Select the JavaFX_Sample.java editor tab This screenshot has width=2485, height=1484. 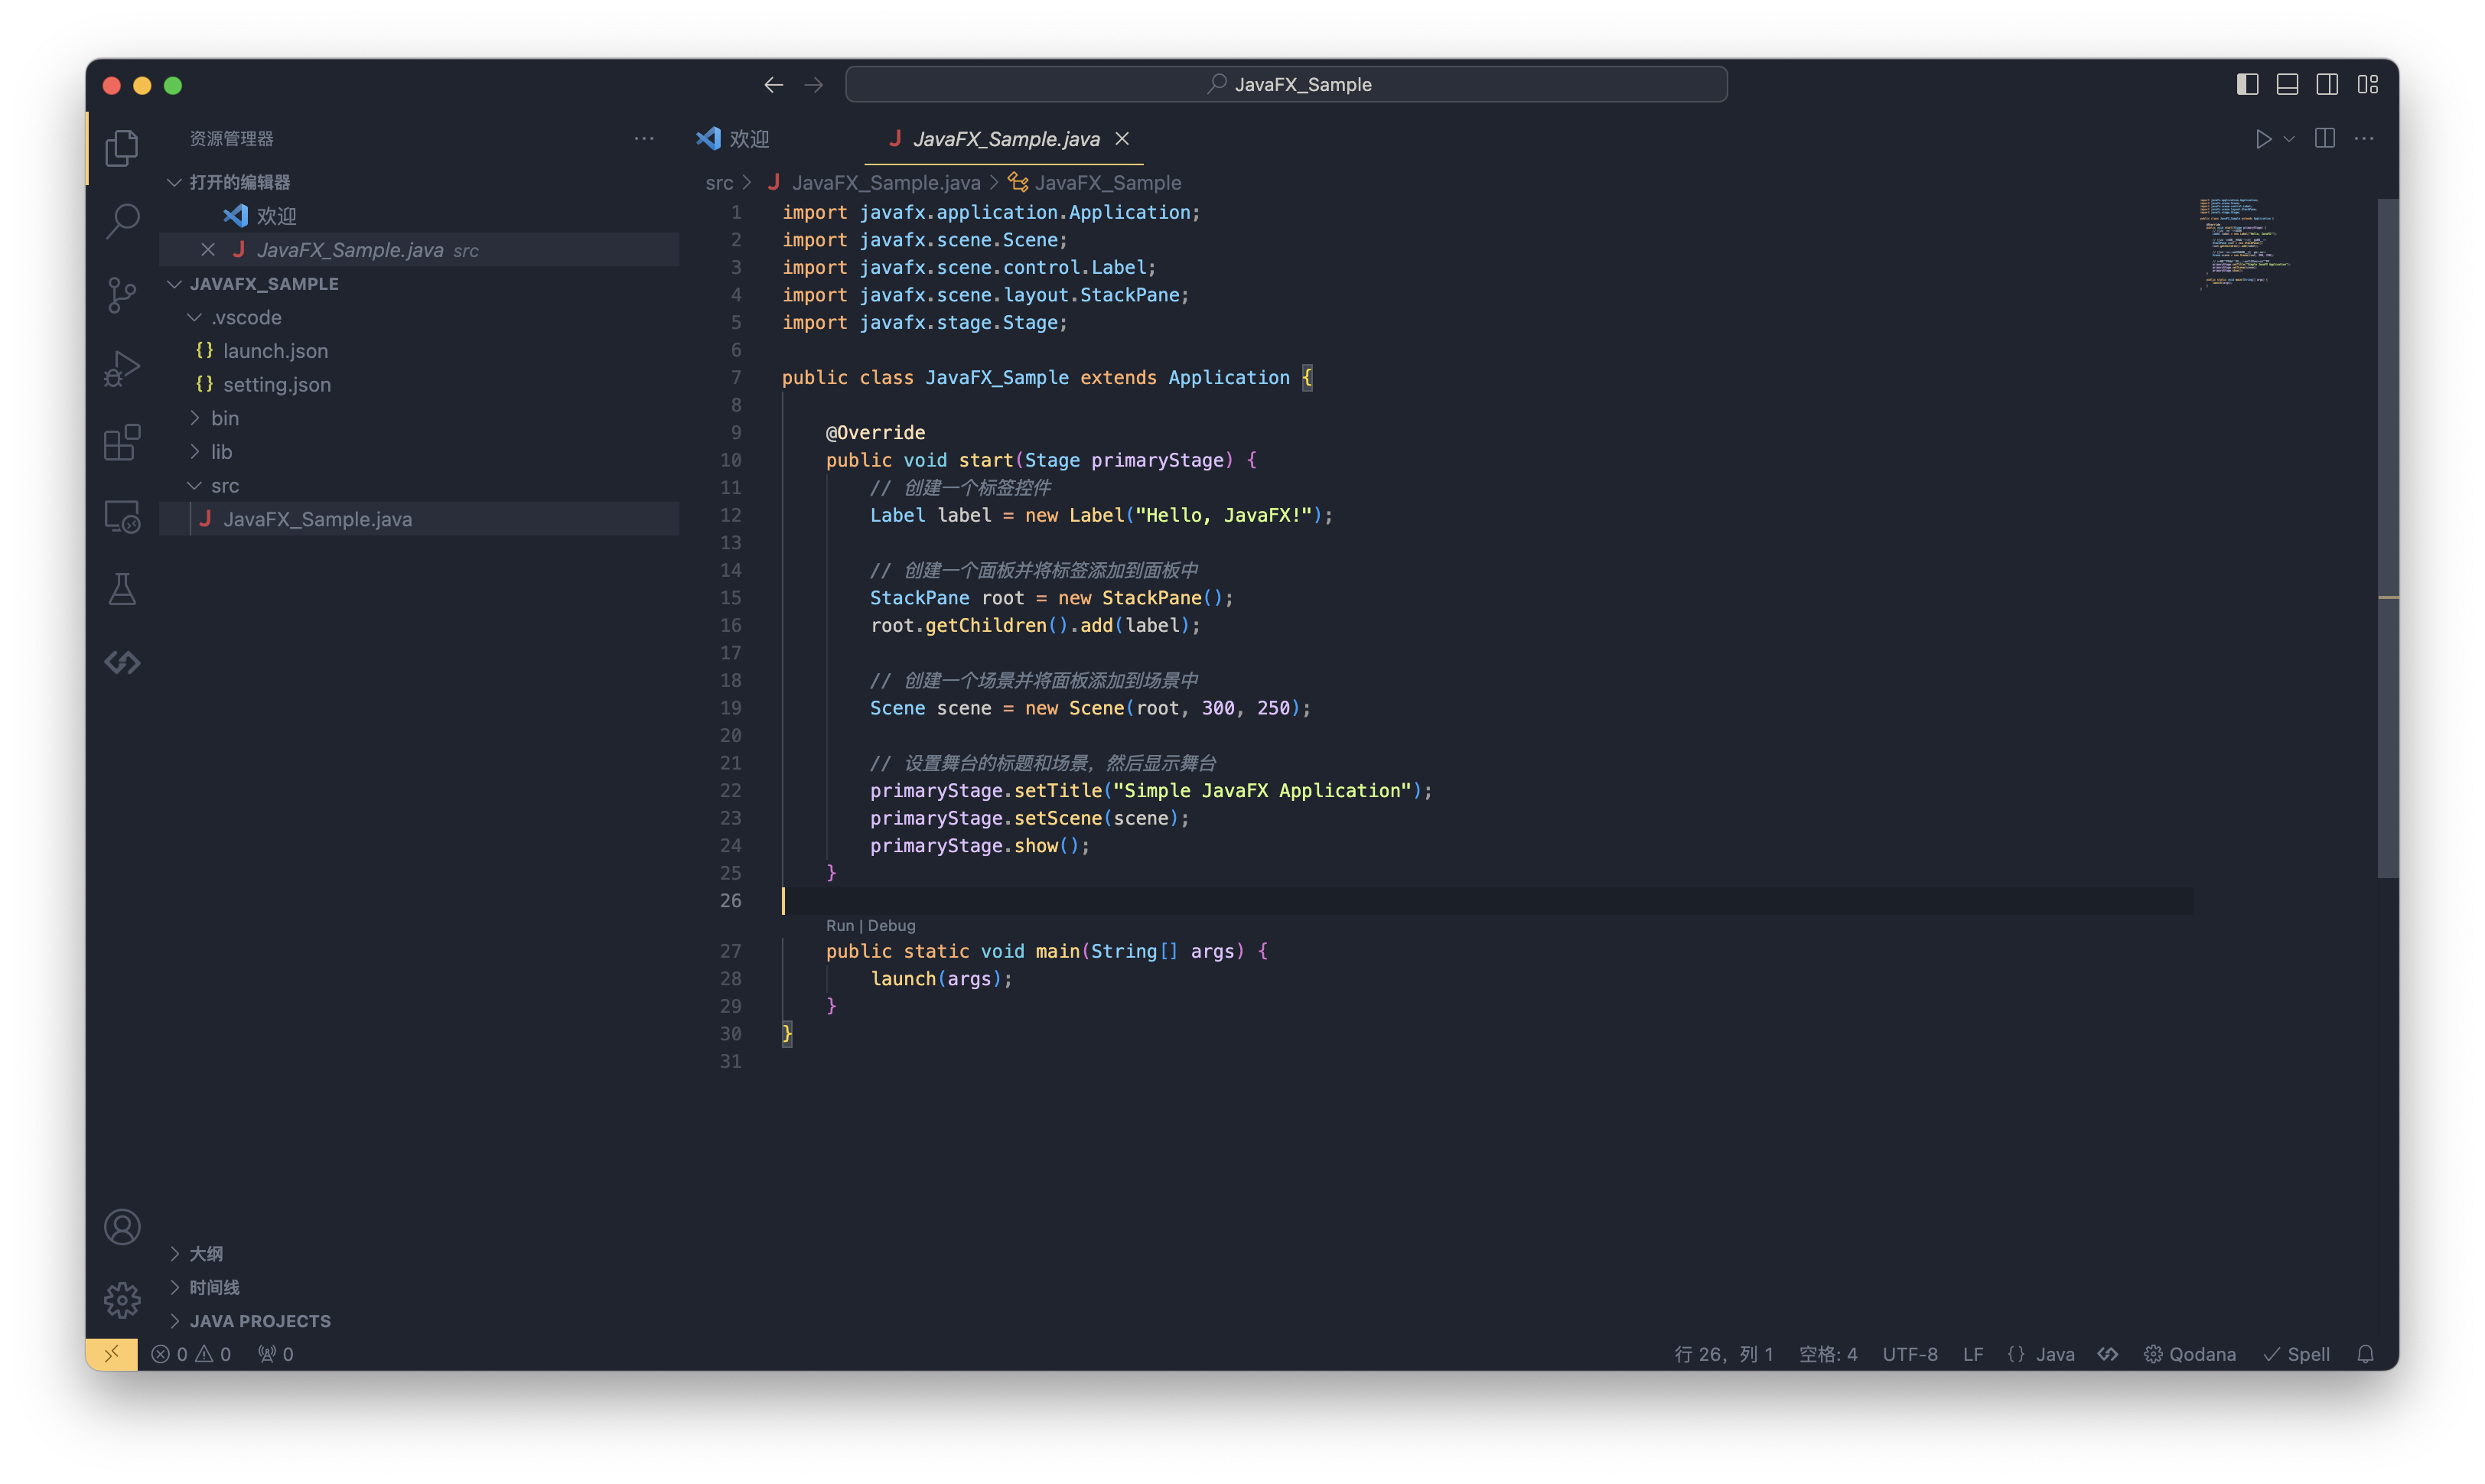1004,139
